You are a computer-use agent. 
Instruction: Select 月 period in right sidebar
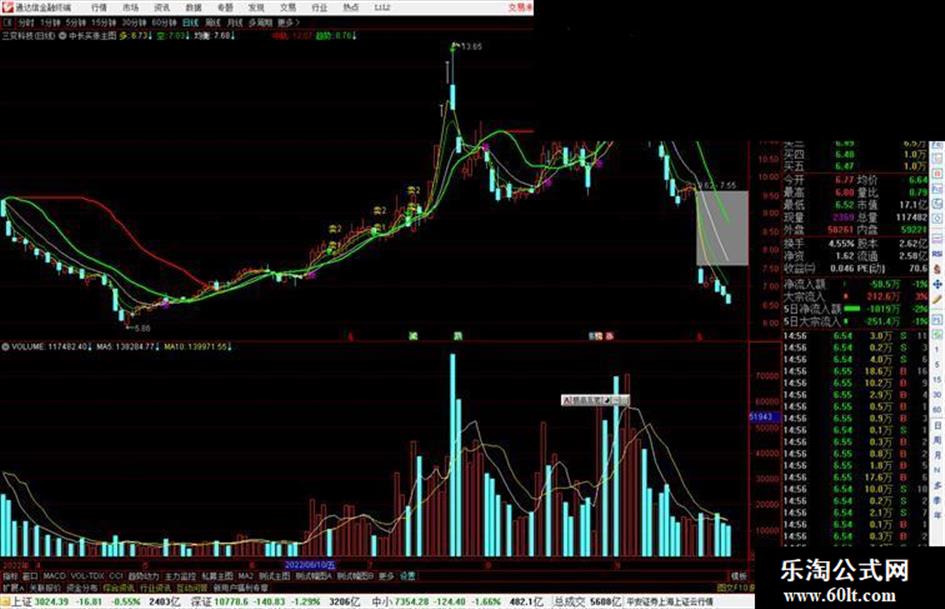pos(937,455)
